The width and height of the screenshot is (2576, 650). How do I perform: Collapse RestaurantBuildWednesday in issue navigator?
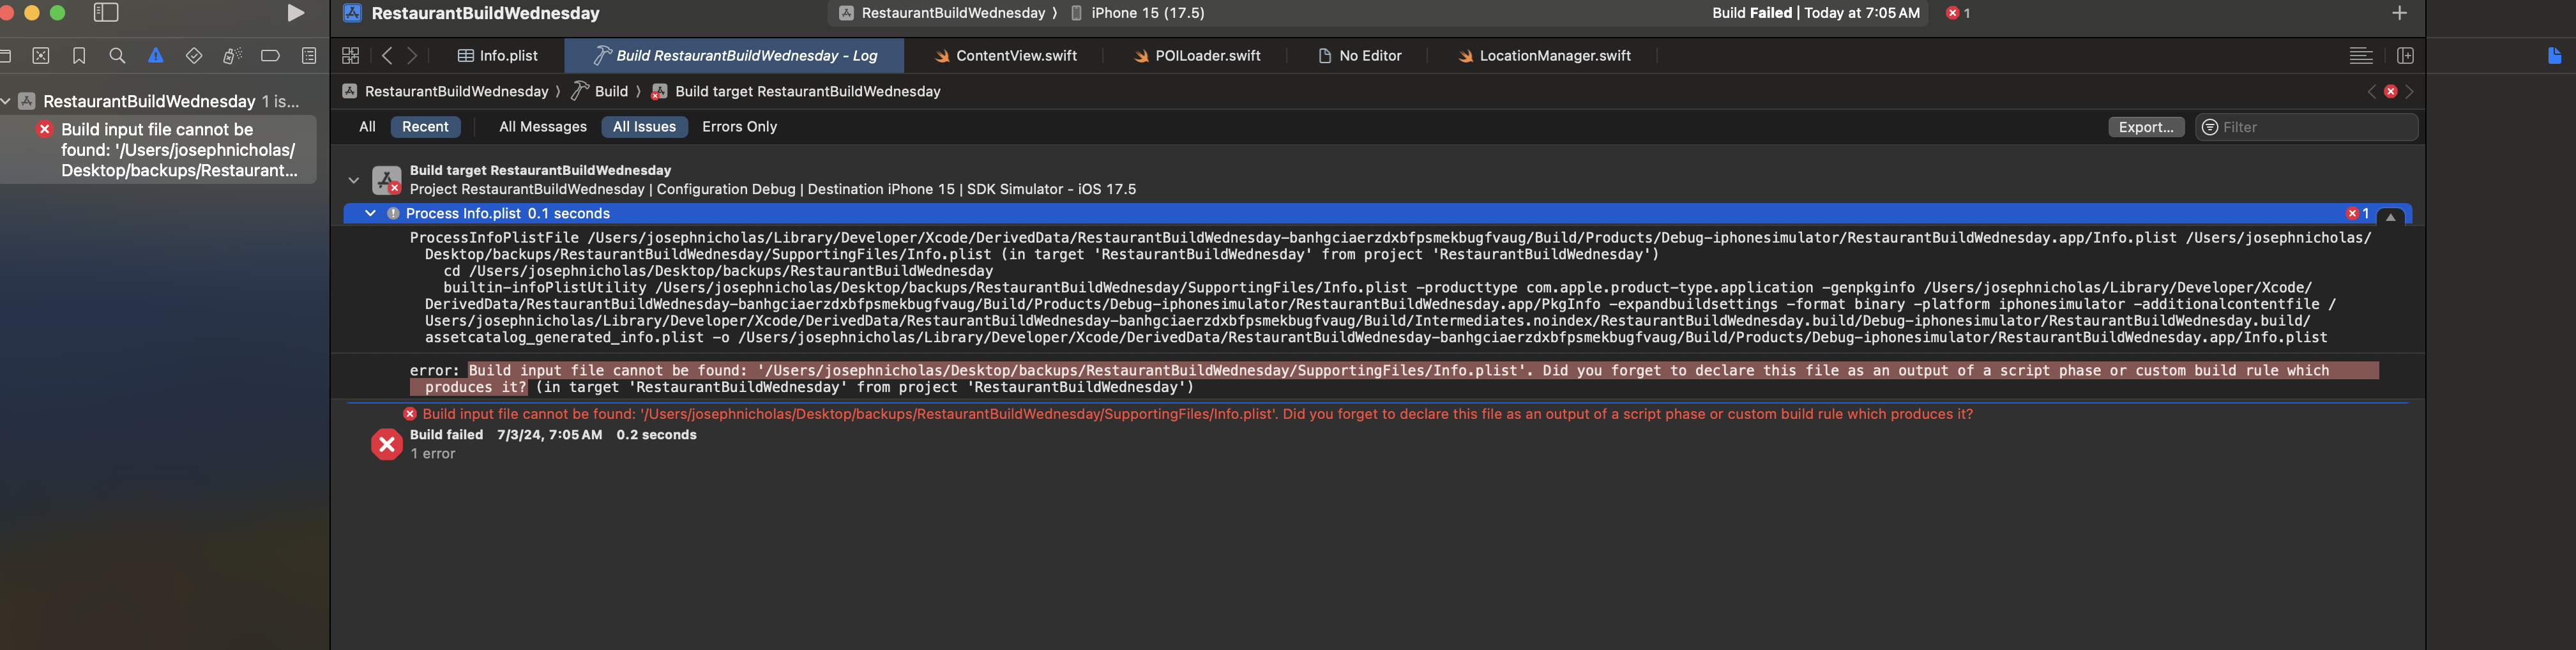click(x=6, y=101)
